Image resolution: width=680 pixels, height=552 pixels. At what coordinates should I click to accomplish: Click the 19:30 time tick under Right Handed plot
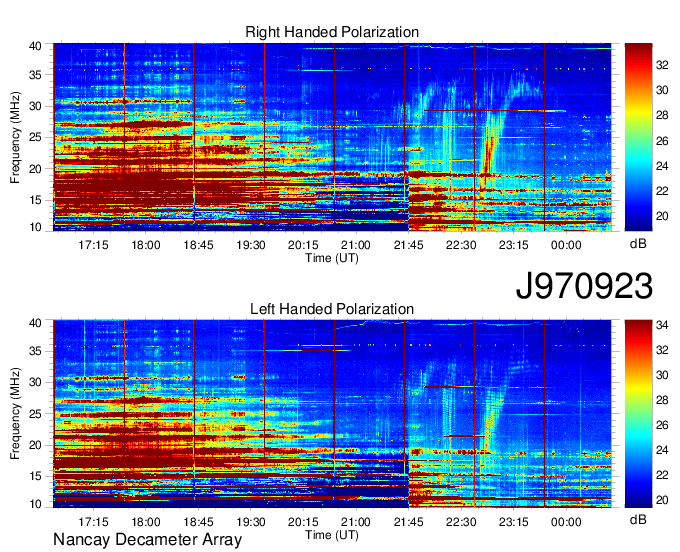tap(251, 245)
